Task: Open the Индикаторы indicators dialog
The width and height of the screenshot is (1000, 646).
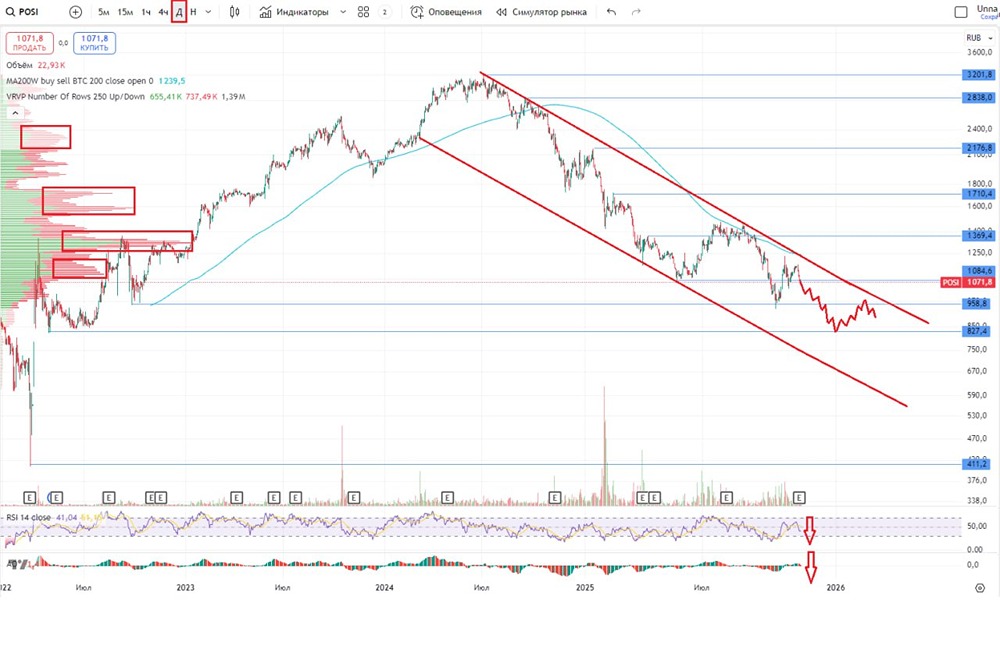Action: pyautogui.click(x=294, y=11)
